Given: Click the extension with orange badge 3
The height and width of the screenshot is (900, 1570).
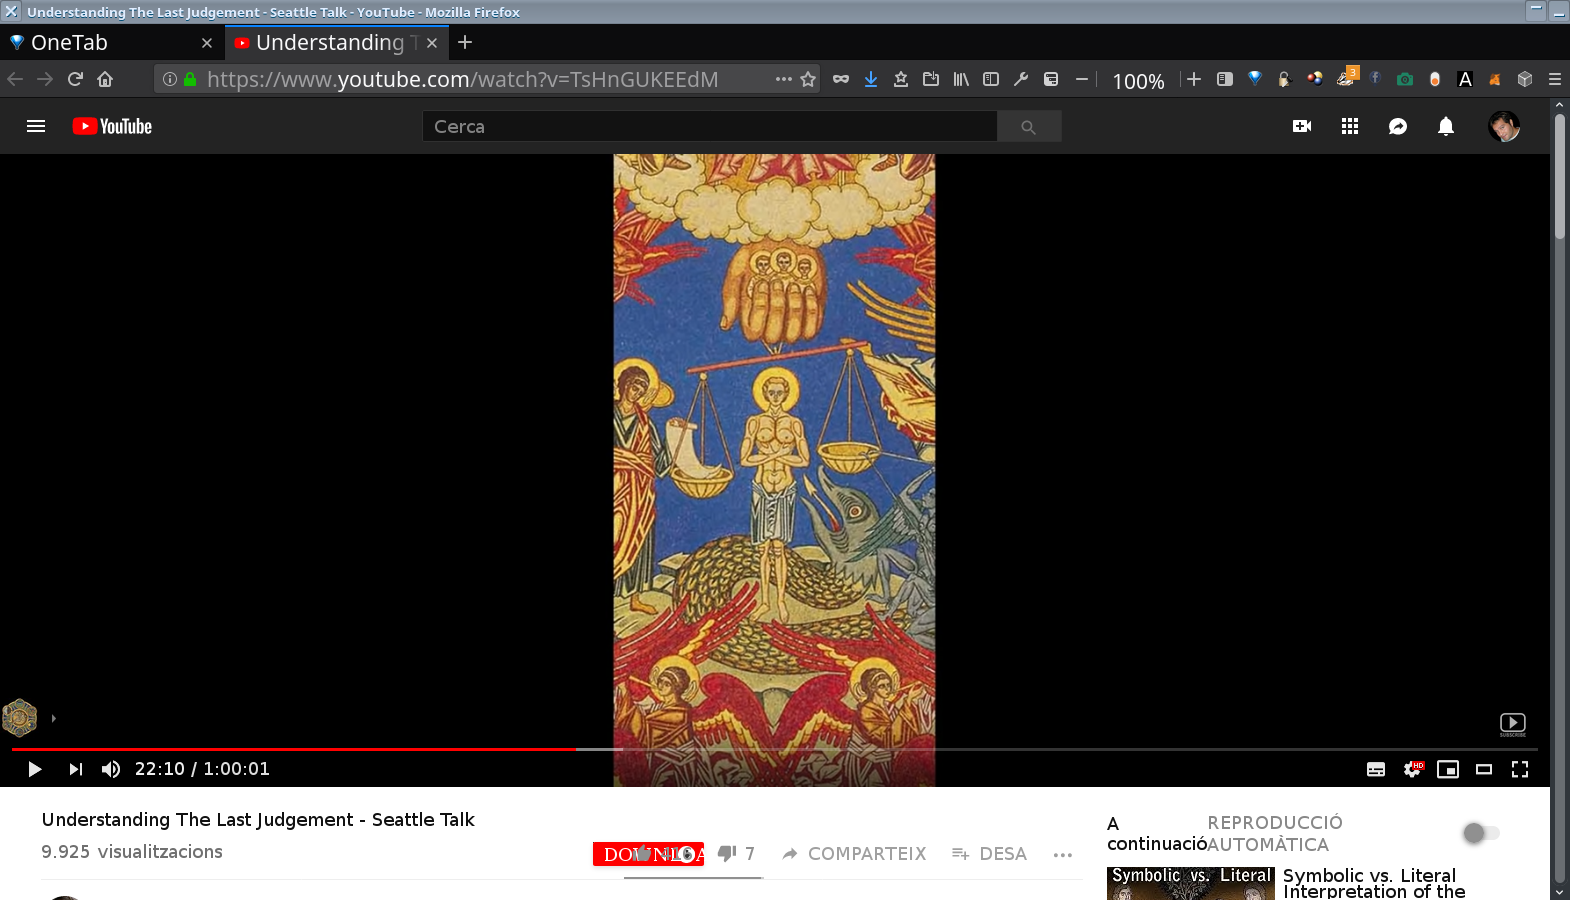Looking at the screenshot, I should (1347, 77).
